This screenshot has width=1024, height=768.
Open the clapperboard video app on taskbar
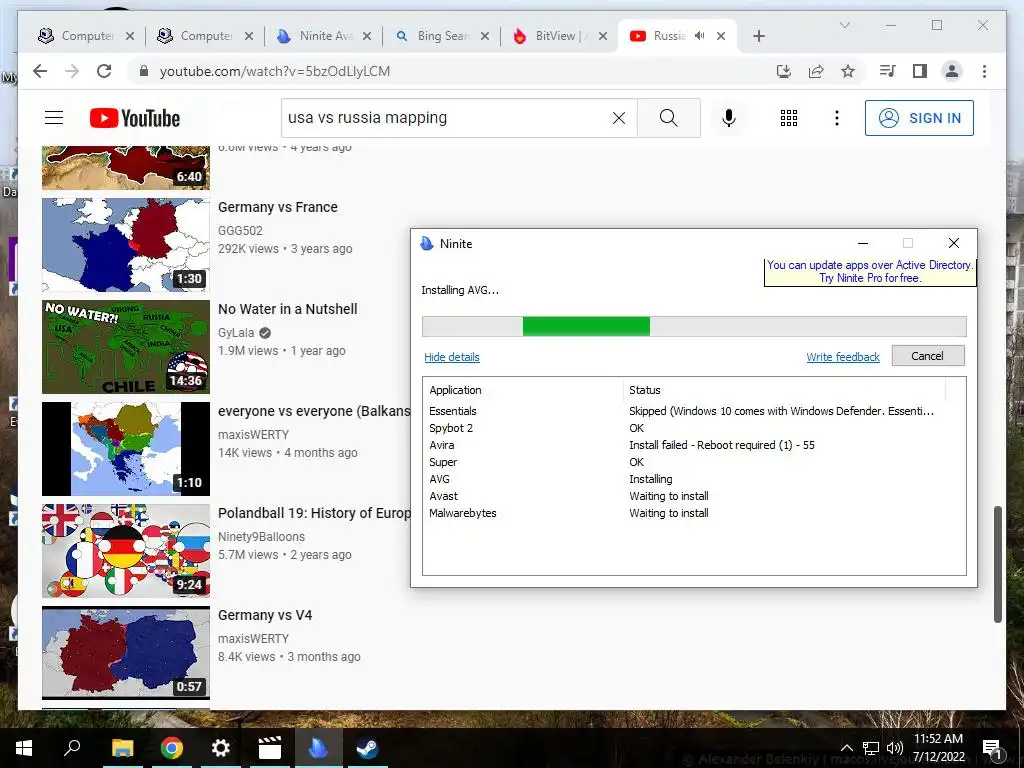pyautogui.click(x=269, y=748)
